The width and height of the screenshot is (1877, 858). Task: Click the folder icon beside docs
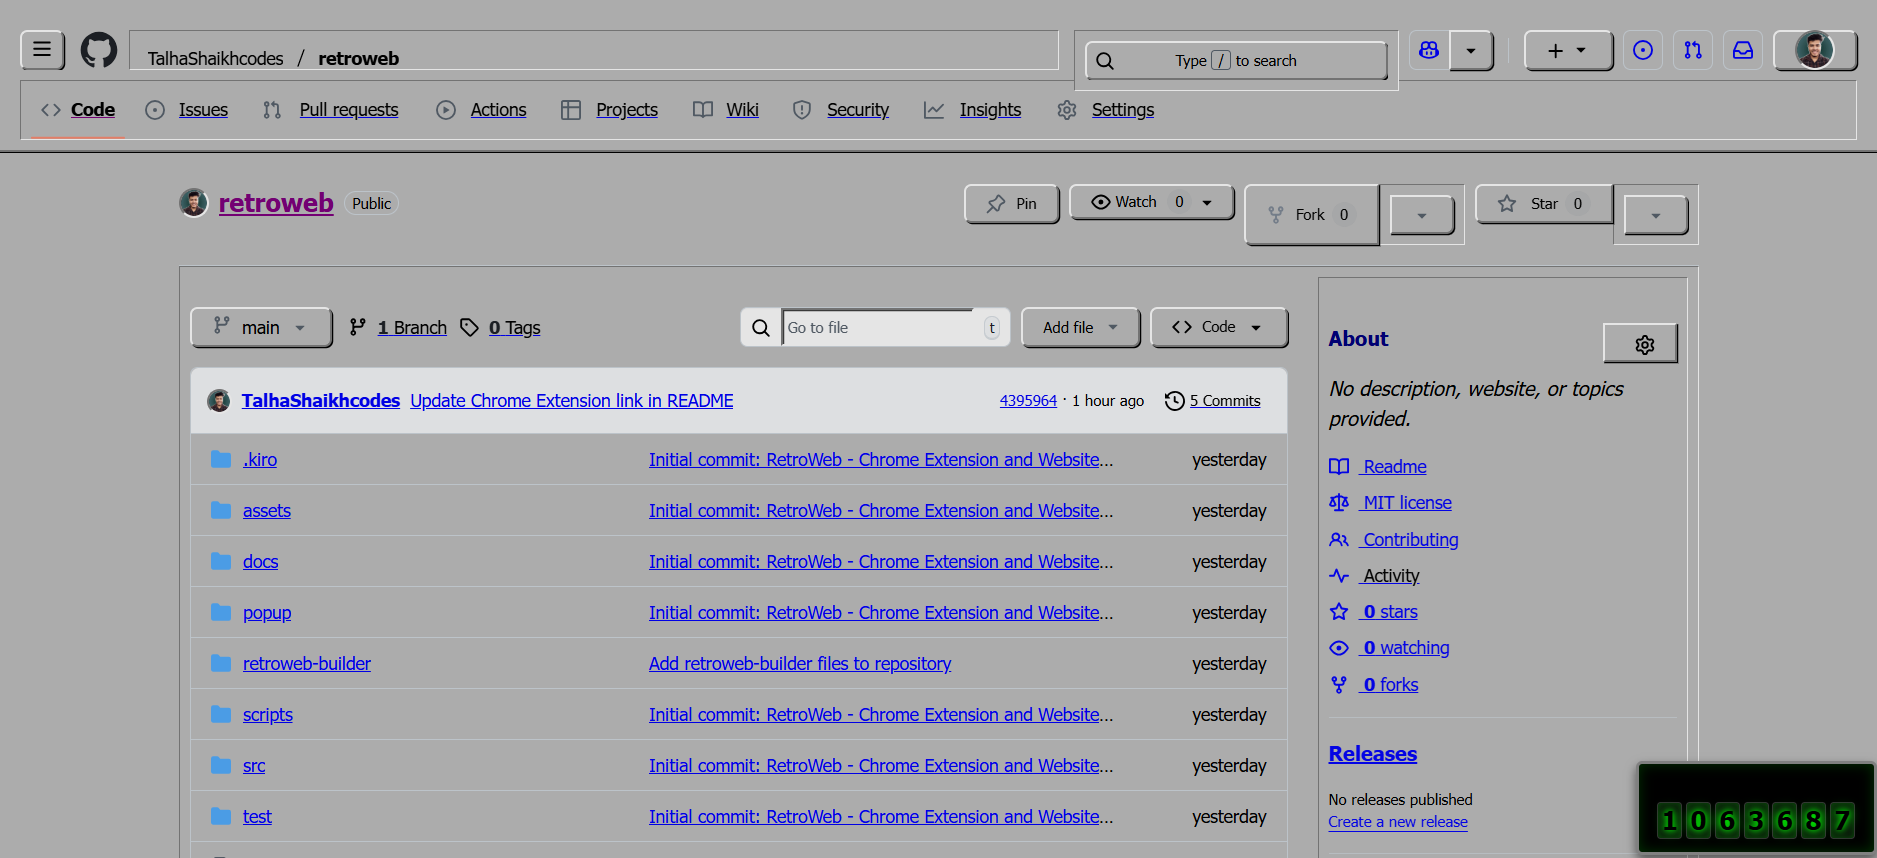tap(221, 561)
